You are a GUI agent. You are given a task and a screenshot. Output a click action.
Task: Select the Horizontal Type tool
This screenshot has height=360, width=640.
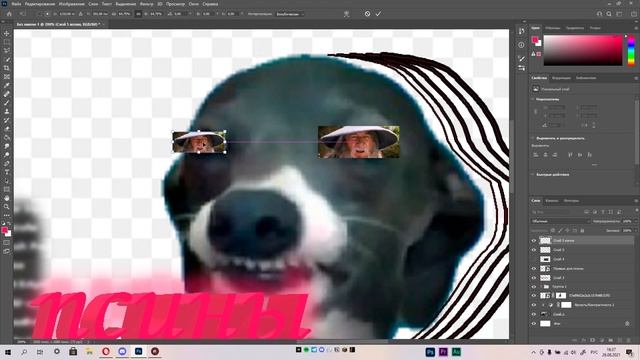(7, 172)
